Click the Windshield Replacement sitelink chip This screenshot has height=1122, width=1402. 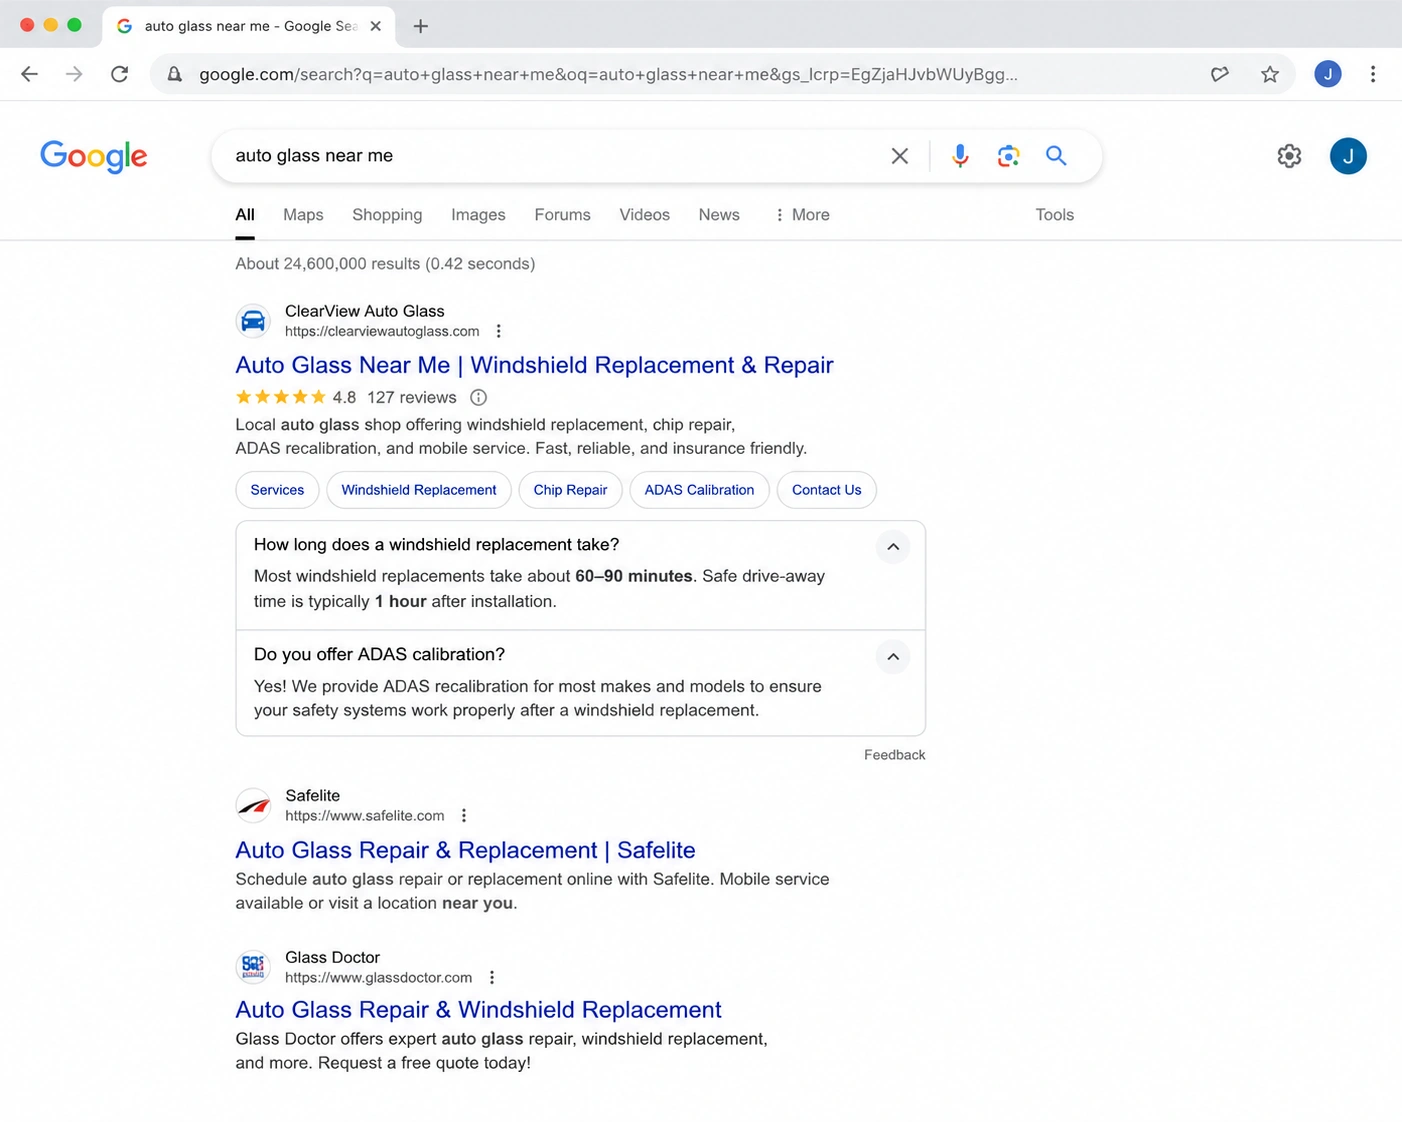point(419,490)
